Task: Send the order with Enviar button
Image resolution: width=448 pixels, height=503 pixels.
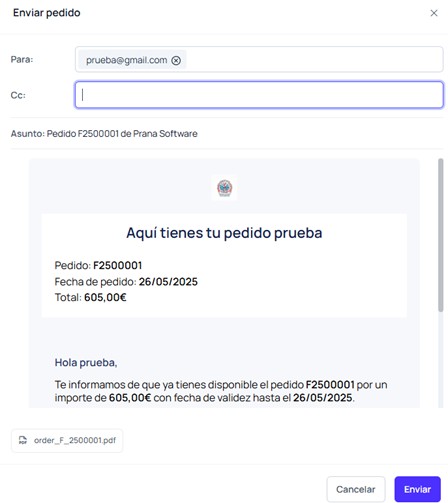Action: click(417, 489)
